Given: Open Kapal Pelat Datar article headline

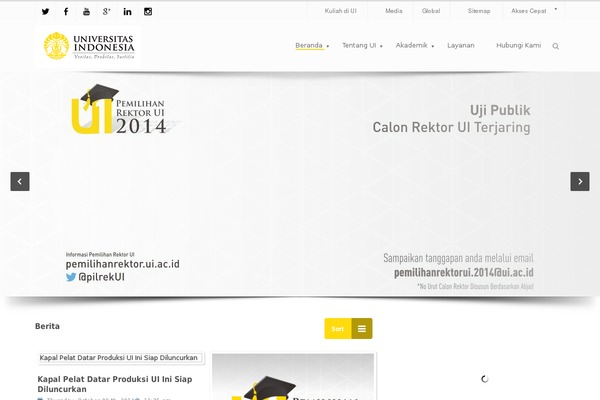Looking at the screenshot, I should coord(115,384).
